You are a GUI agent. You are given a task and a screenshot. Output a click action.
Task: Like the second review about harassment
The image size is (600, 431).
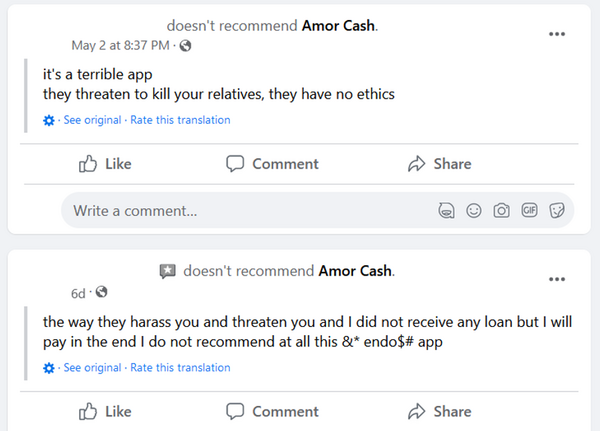pos(105,411)
